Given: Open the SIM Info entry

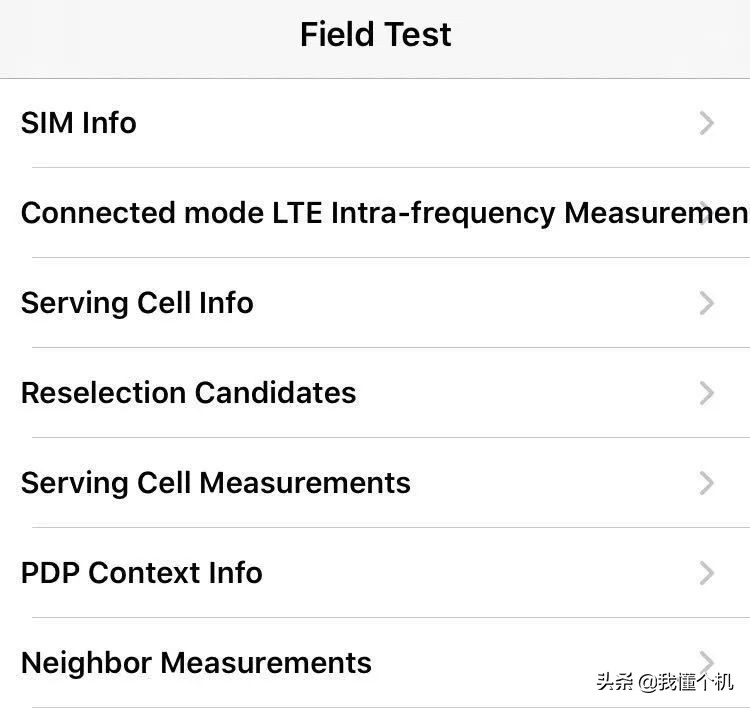Looking at the screenshot, I should pos(79,123).
